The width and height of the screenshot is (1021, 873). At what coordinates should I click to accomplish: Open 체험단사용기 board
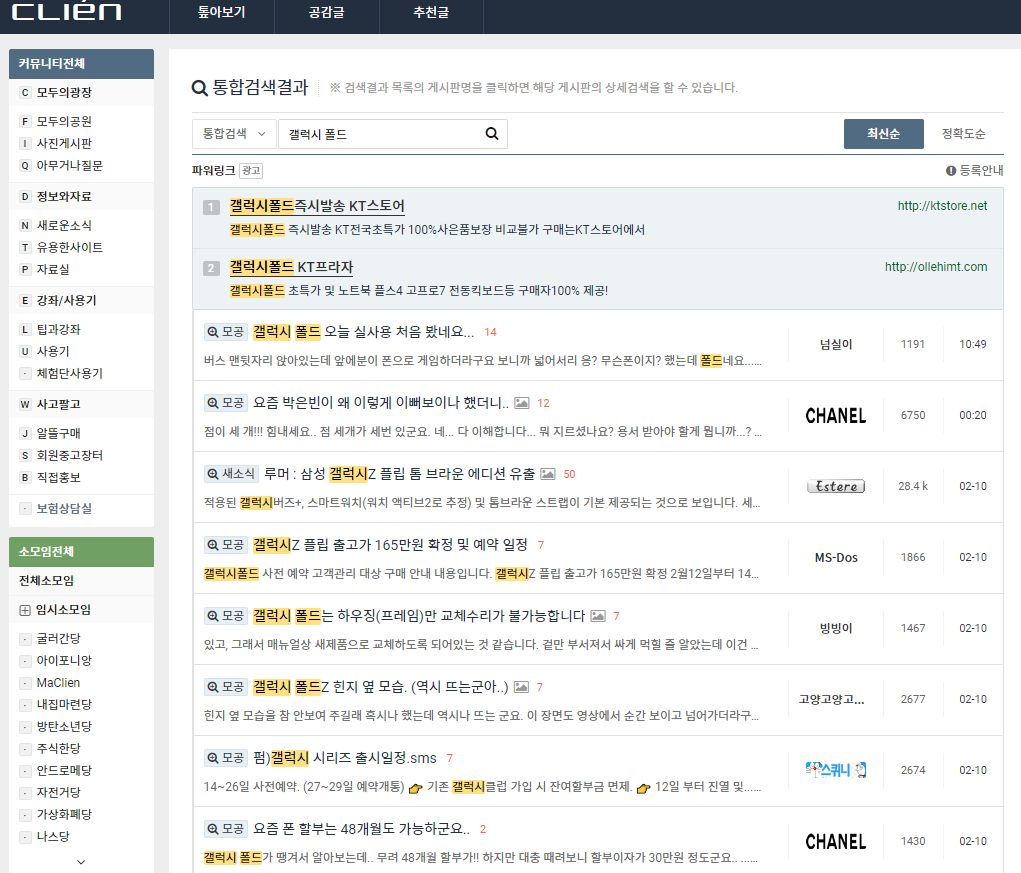coord(70,374)
